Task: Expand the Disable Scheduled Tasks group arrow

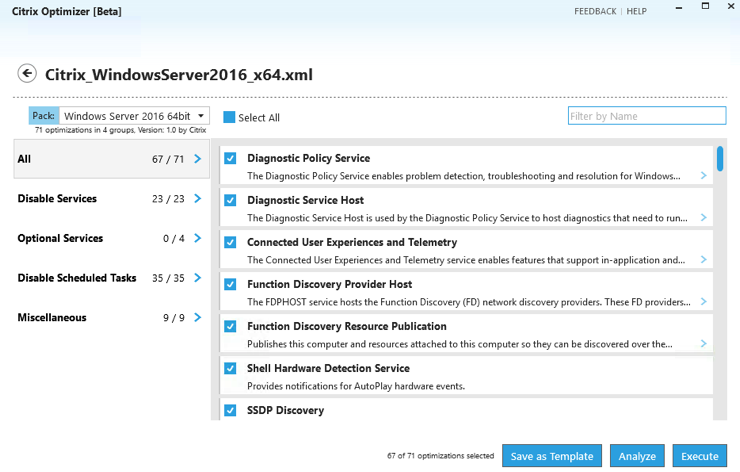Action: coord(198,278)
